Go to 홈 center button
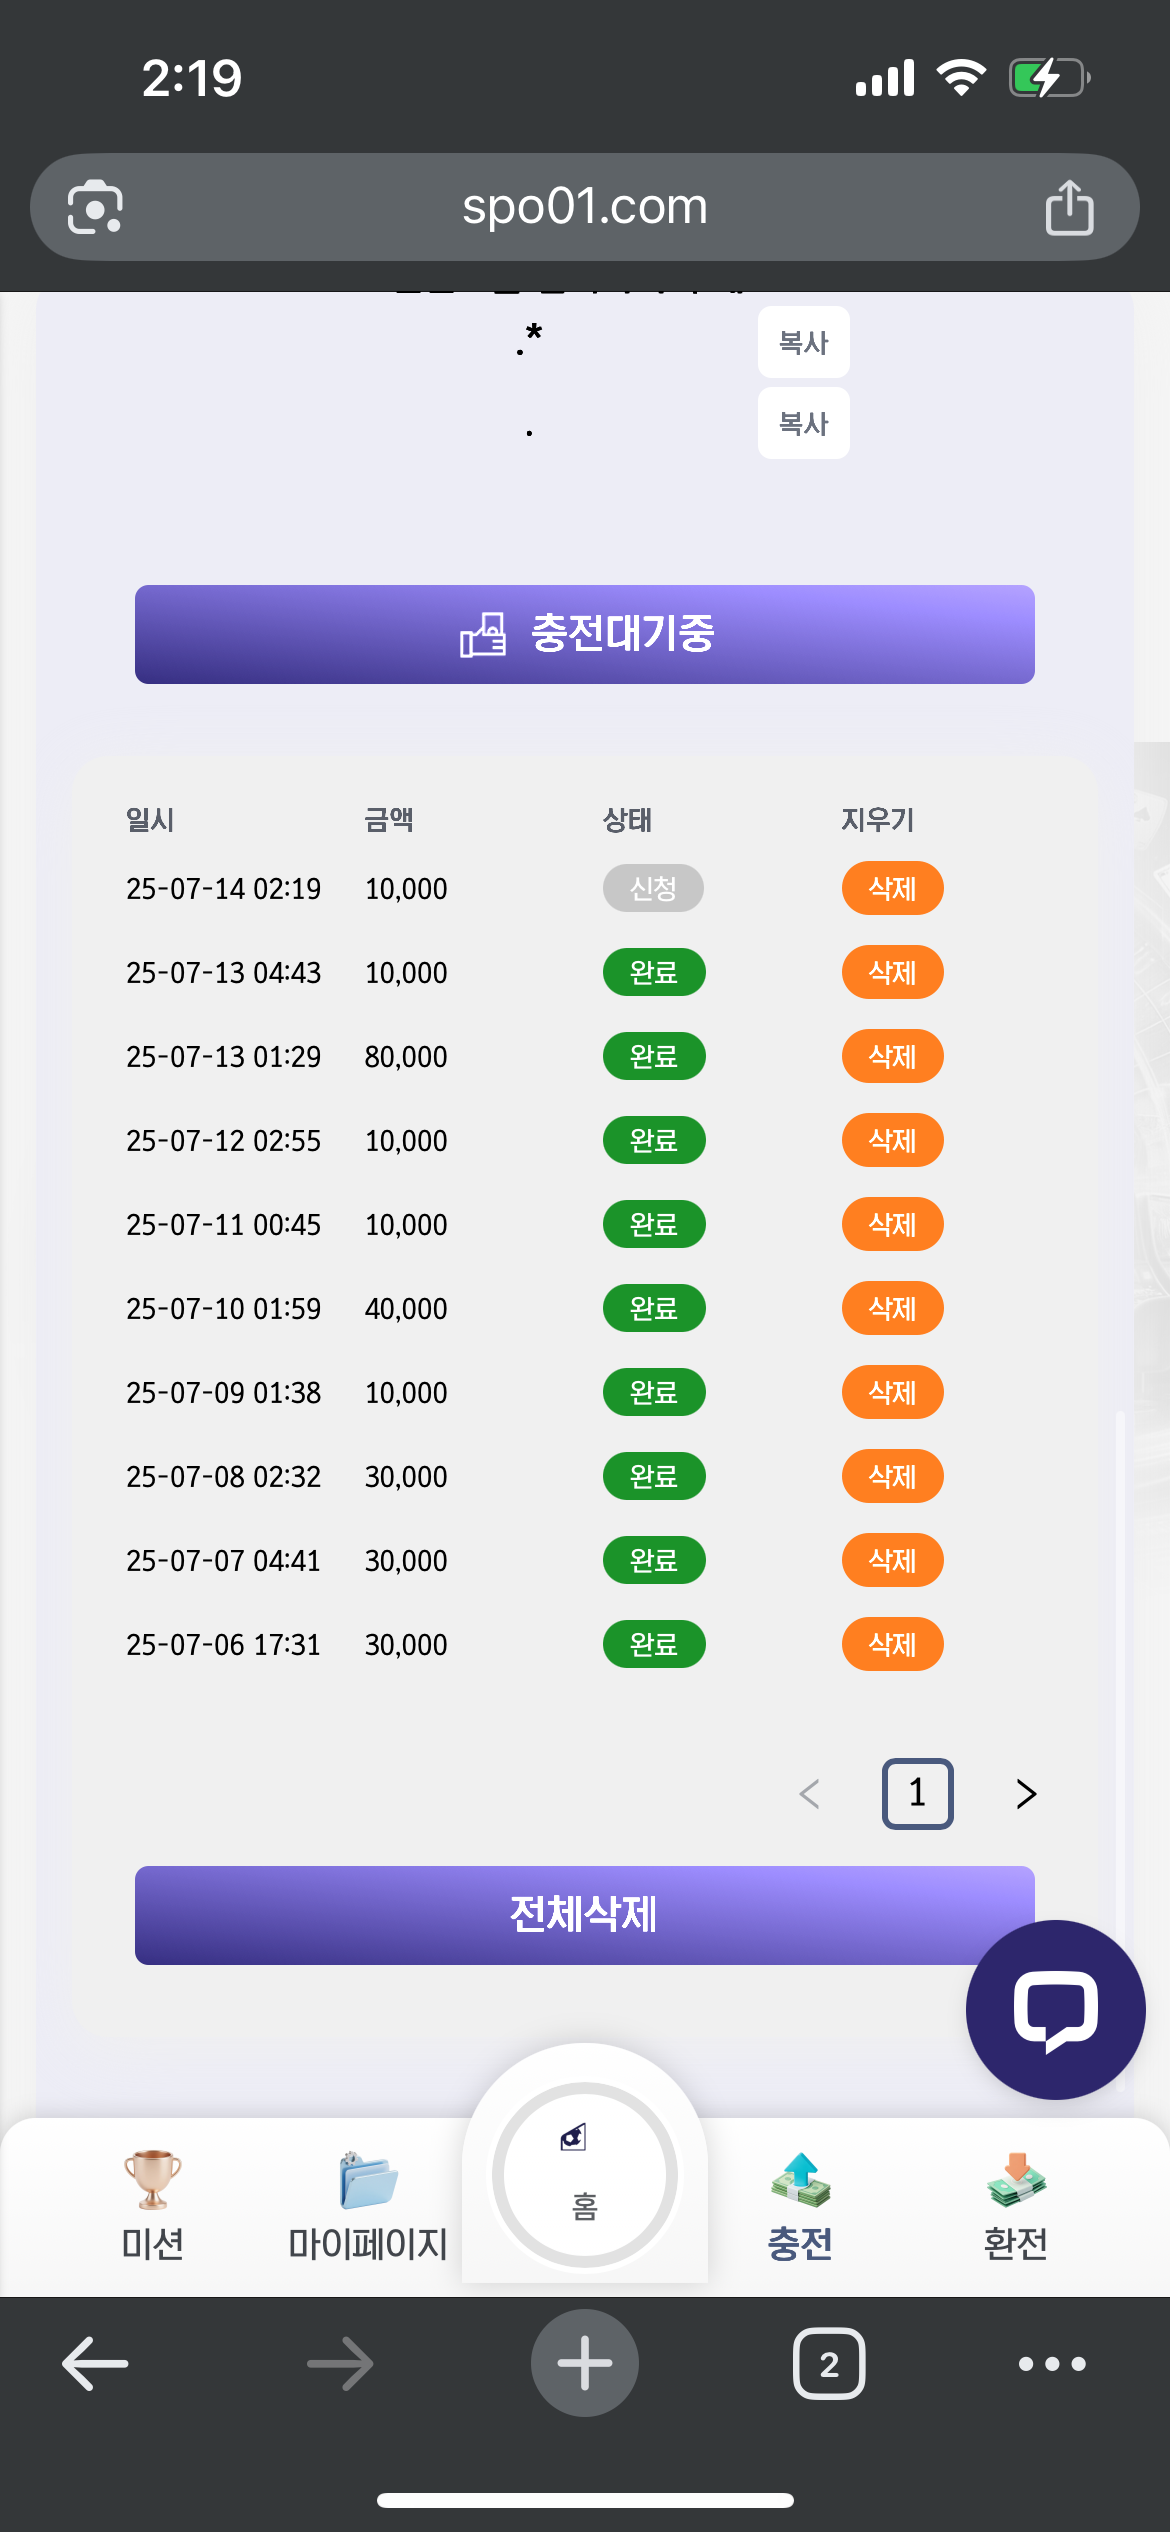The width and height of the screenshot is (1170, 2532). click(x=585, y=2175)
